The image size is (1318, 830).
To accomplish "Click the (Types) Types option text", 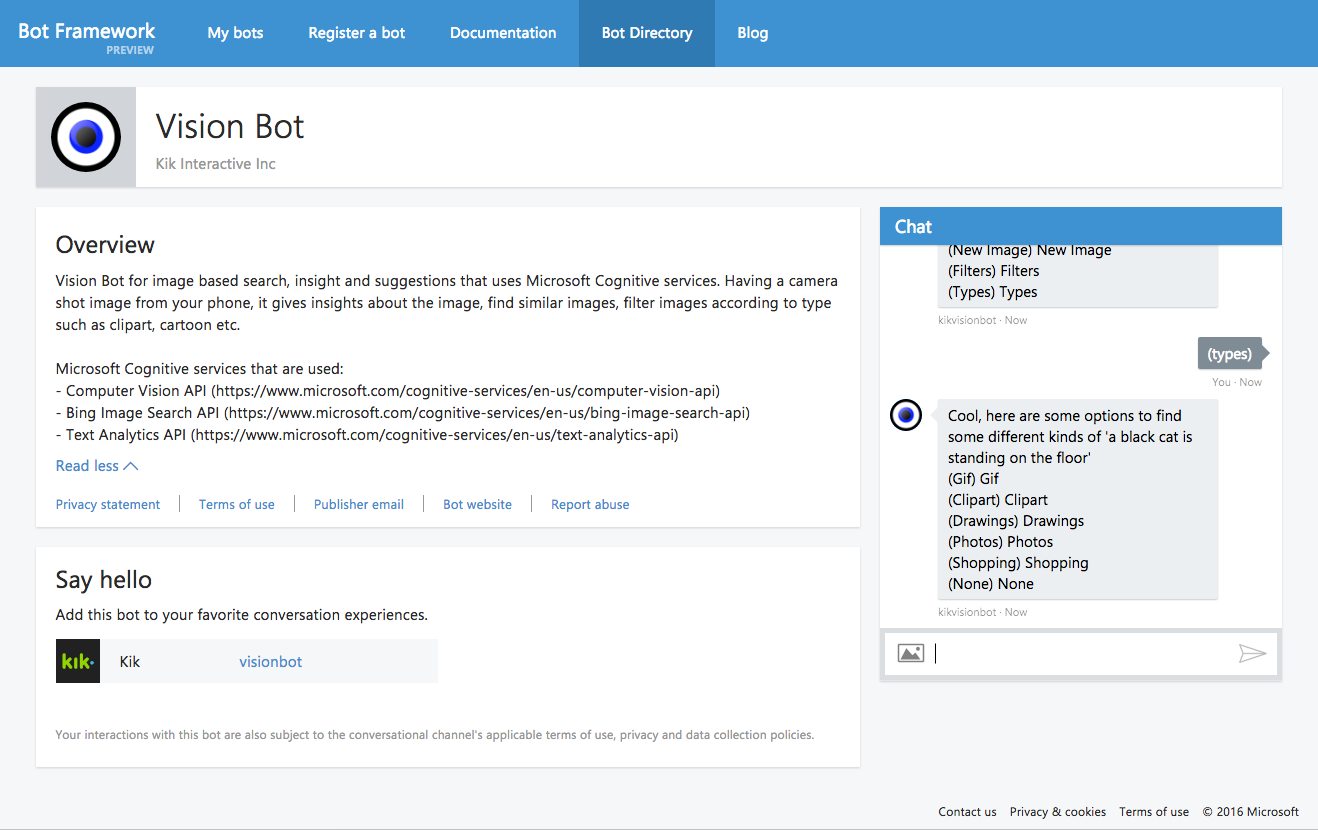I will click(x=993, y=292).
